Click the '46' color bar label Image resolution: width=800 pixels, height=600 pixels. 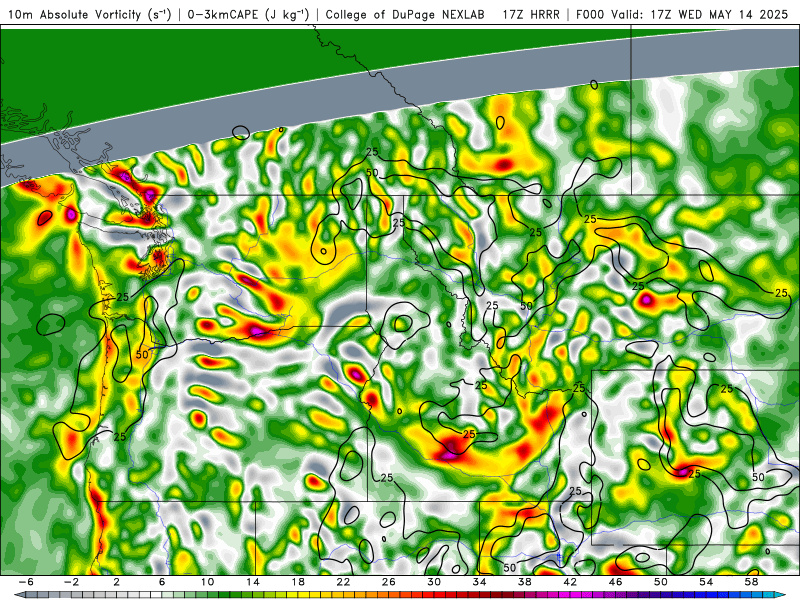(x=615, y=582)
